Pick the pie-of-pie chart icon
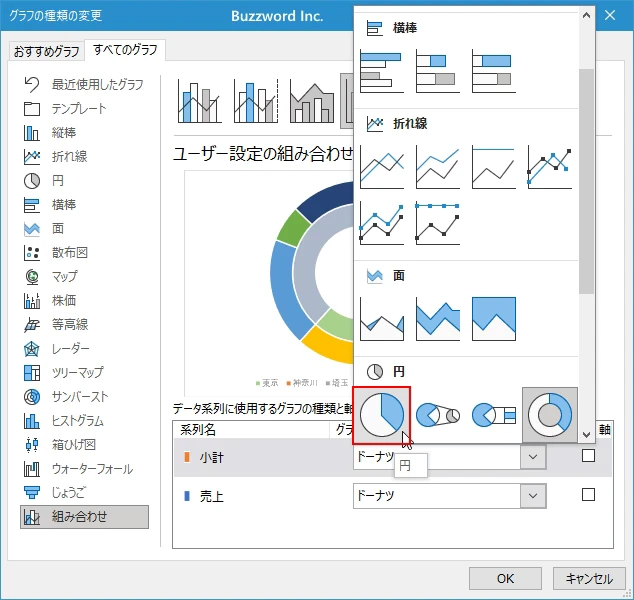 click(x=437, y=415)
